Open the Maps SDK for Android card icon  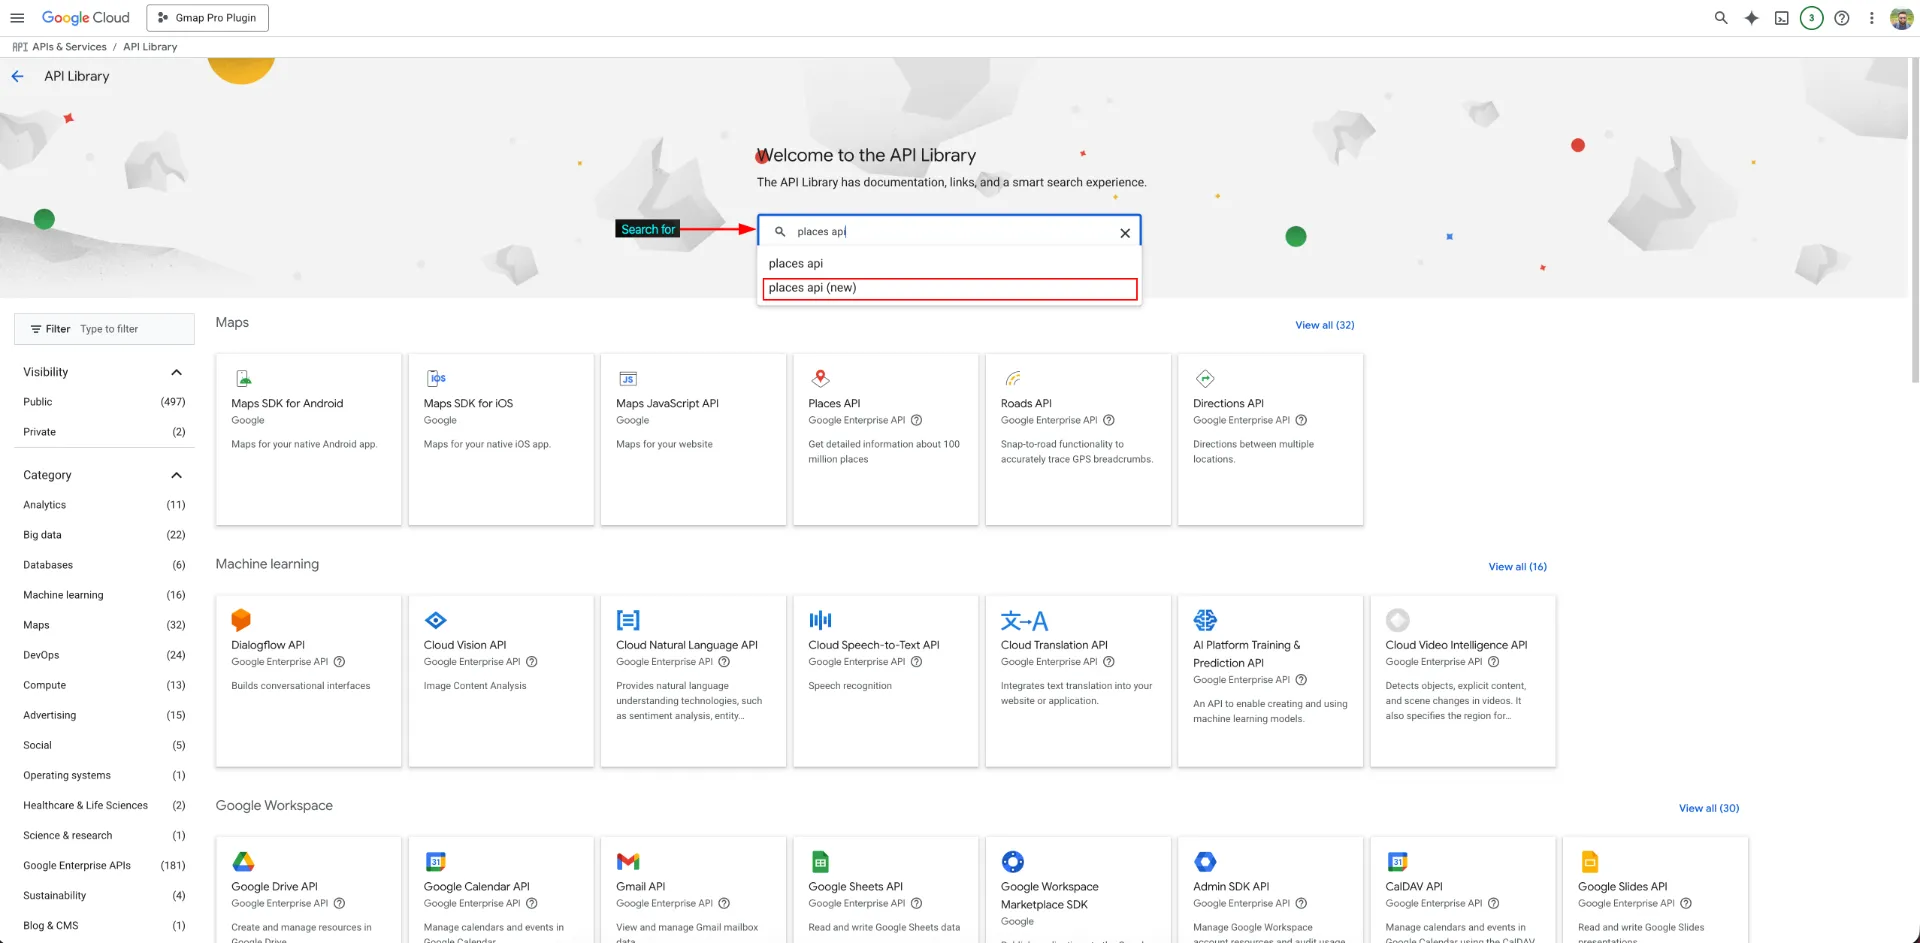pyautogui.click(x=243, y=378)
